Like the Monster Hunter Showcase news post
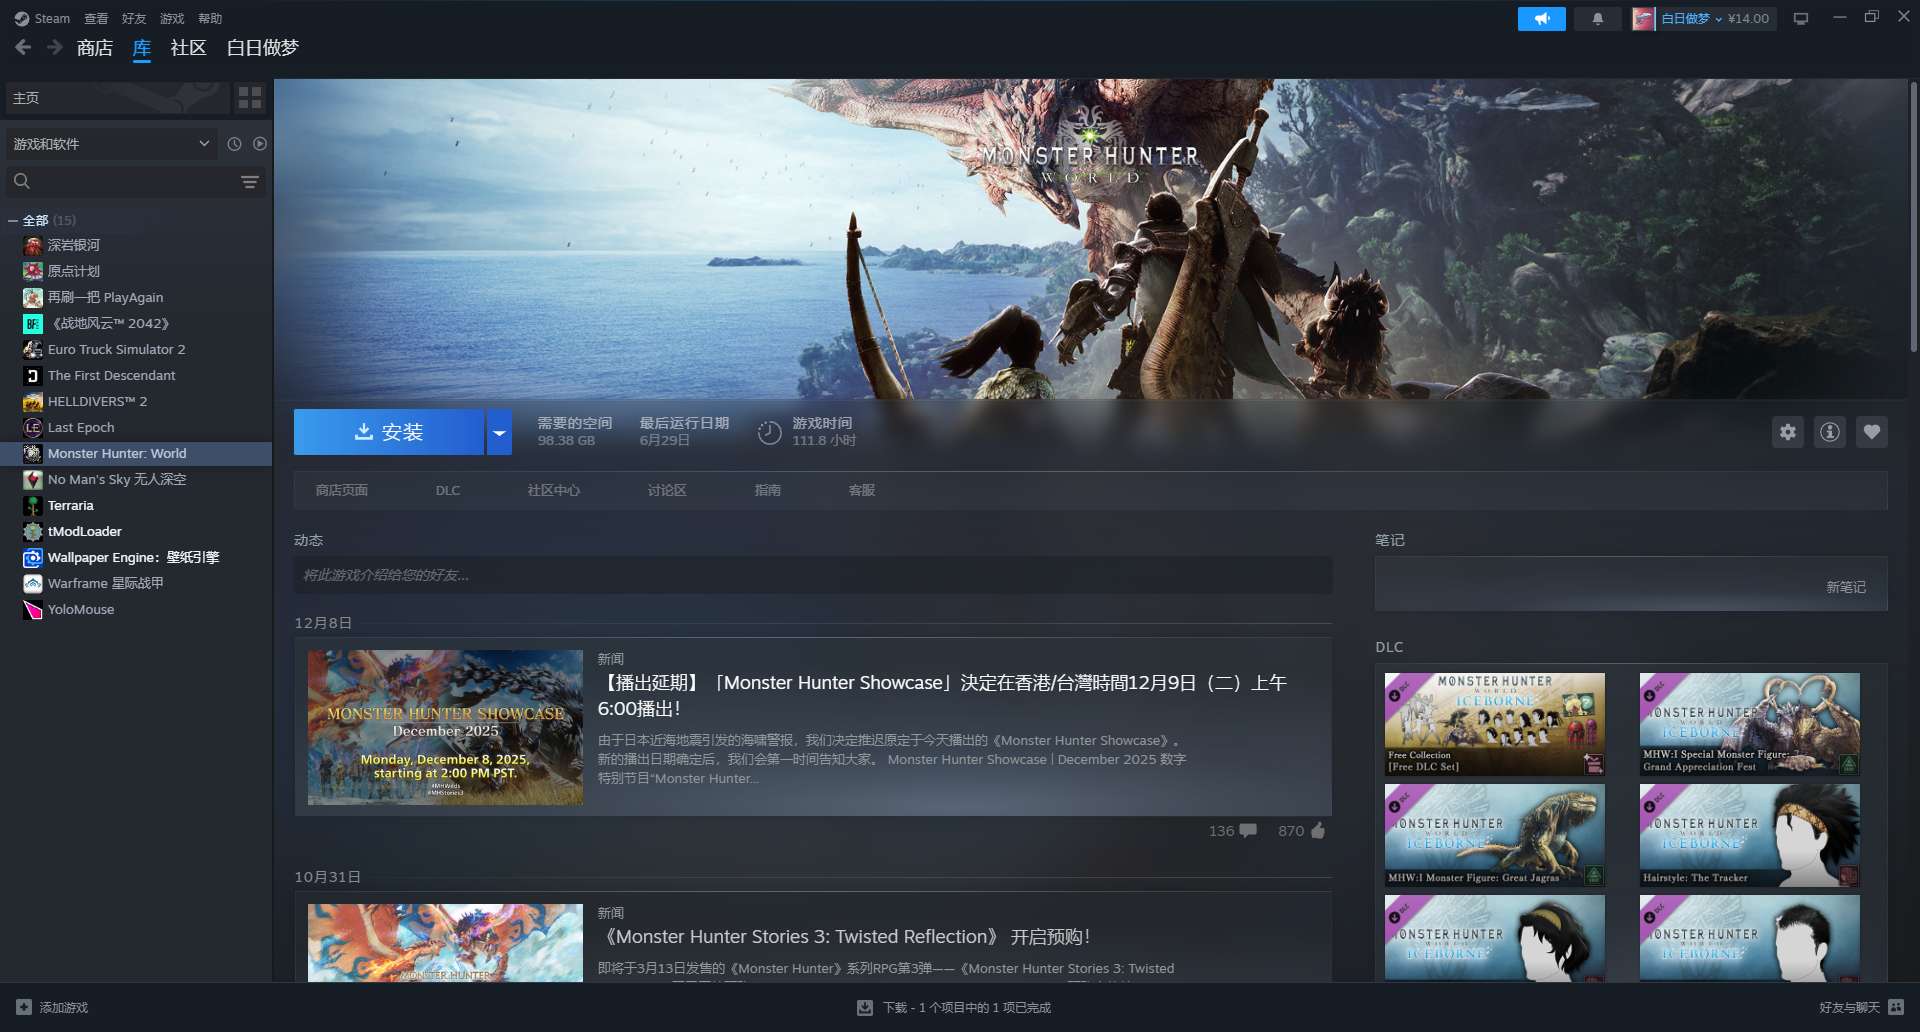 coord(1317,831)
